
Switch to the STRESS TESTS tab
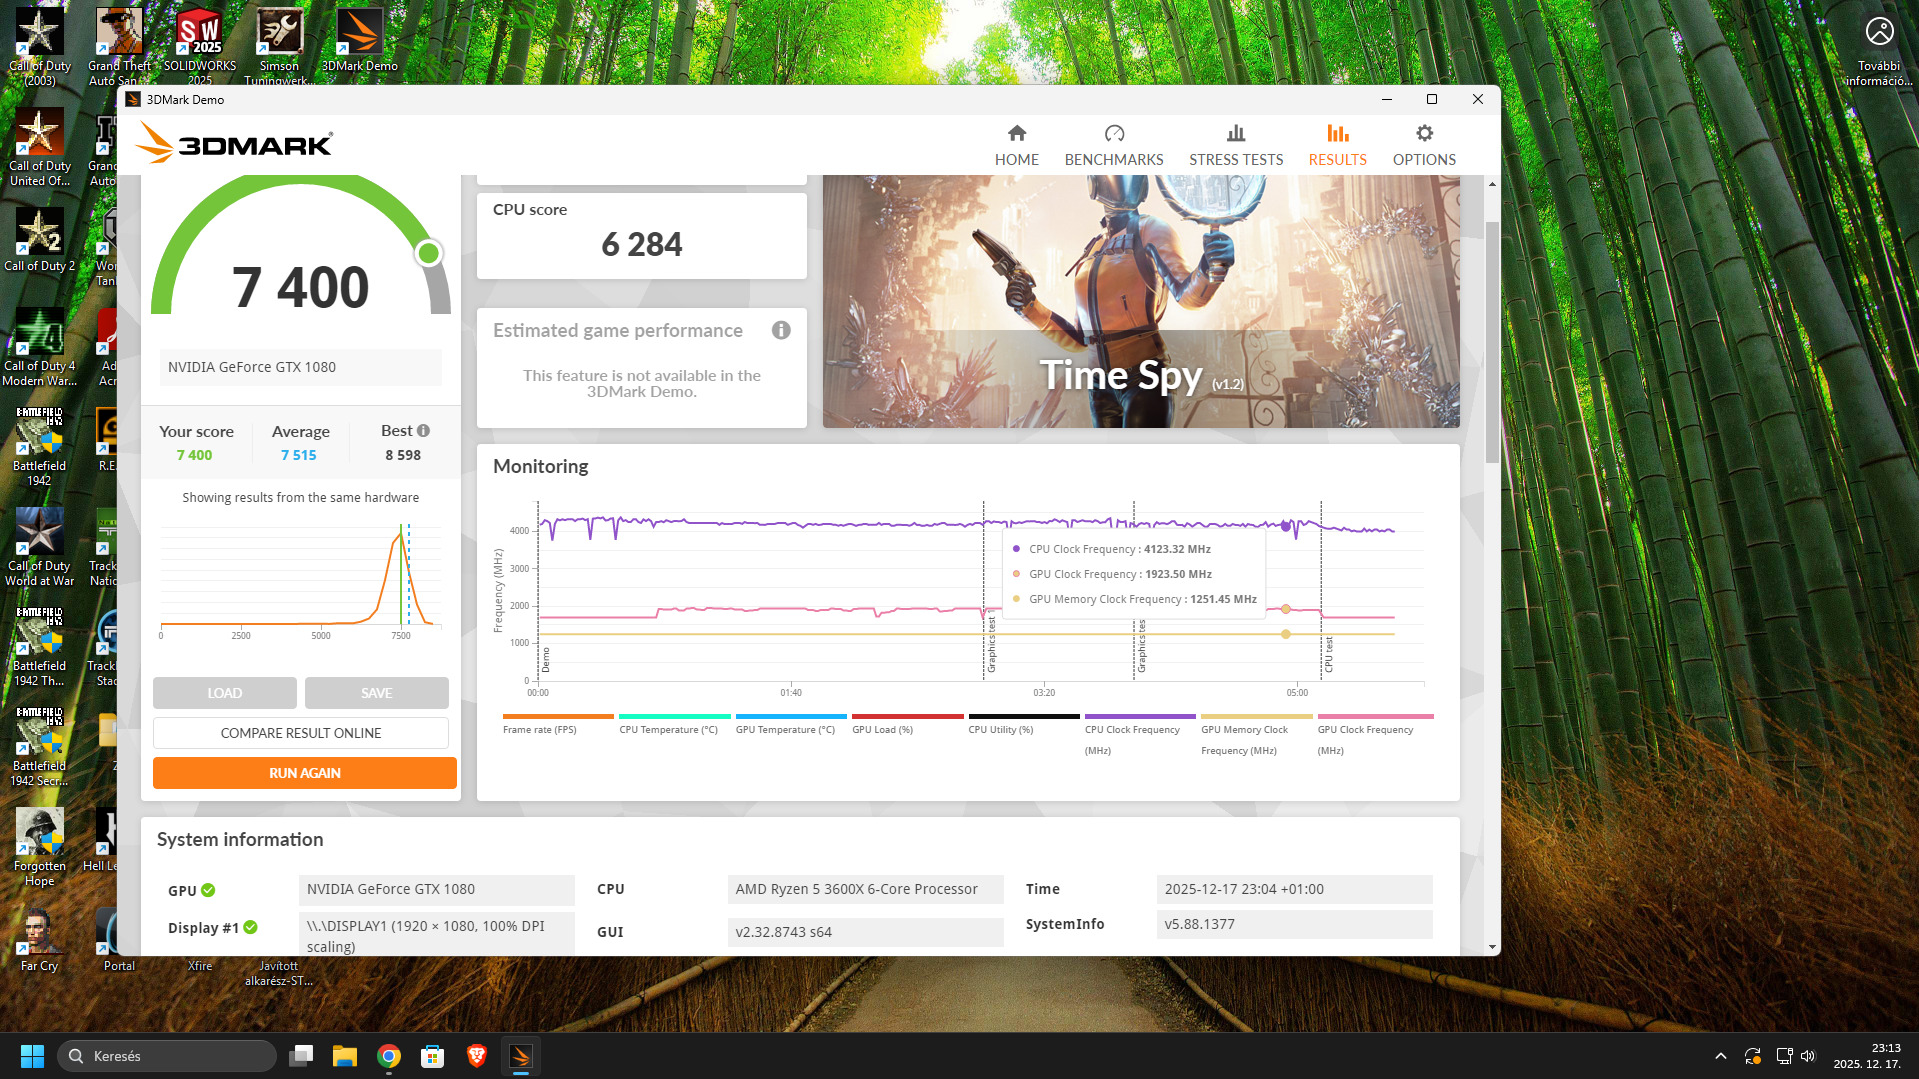pyautogui.click(x=1236, y=145)
